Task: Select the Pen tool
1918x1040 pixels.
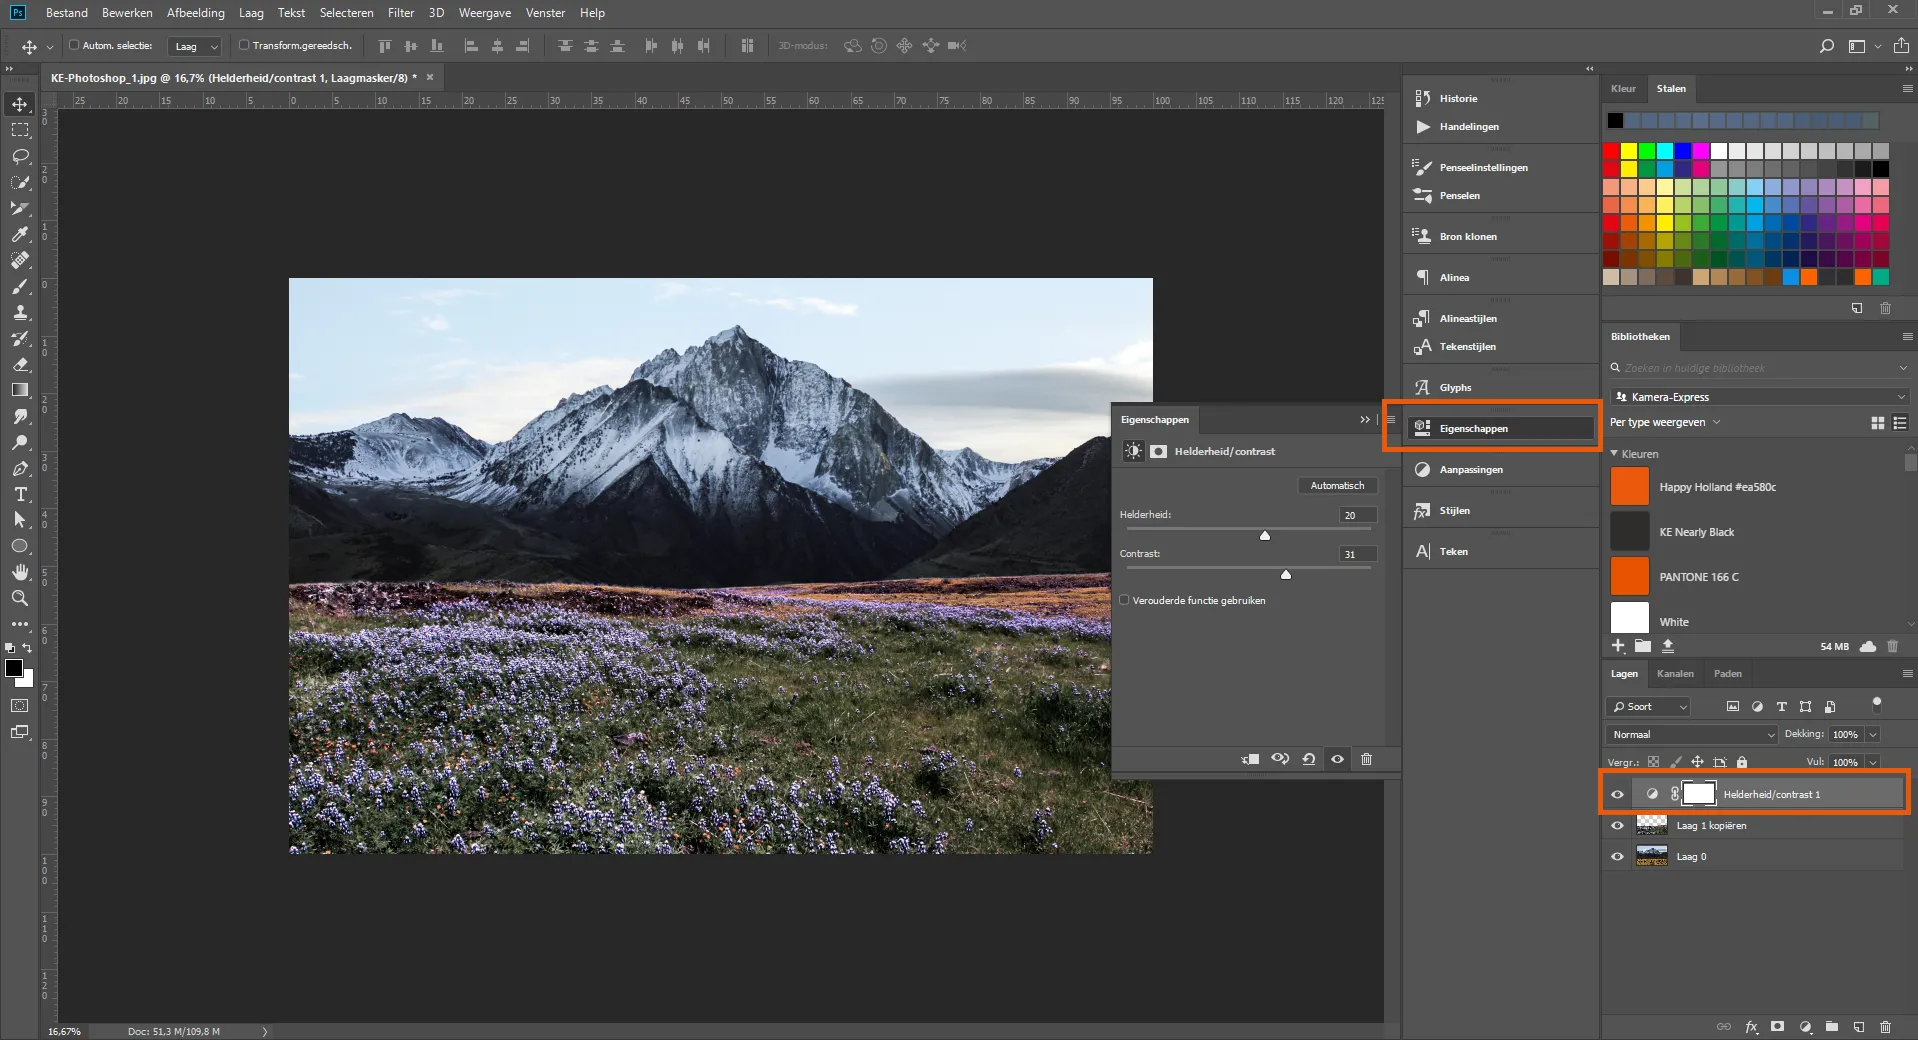Action: (x=20, y=468)
